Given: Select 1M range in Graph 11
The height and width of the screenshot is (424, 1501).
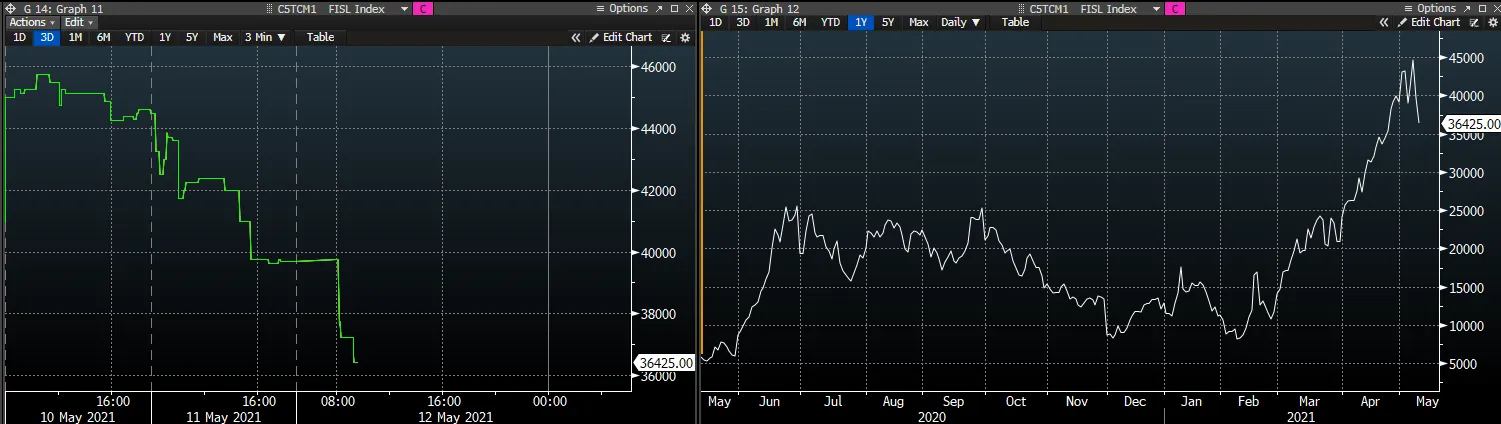Looking at the screenshot, I should click(75, 37).
